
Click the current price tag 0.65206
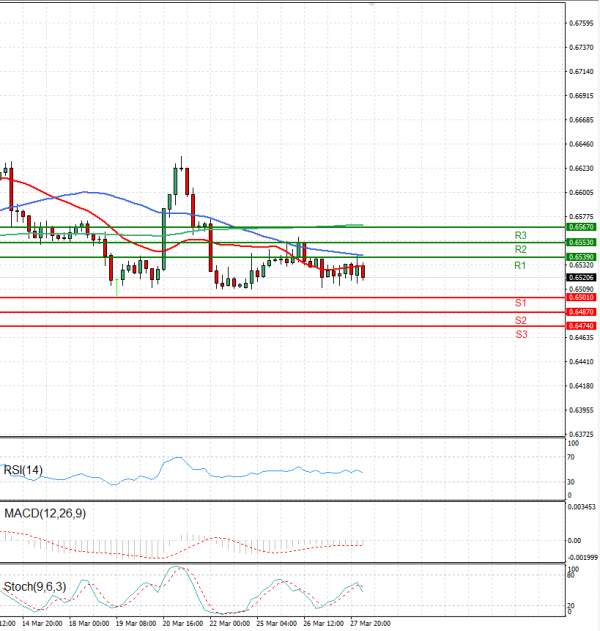580,277
